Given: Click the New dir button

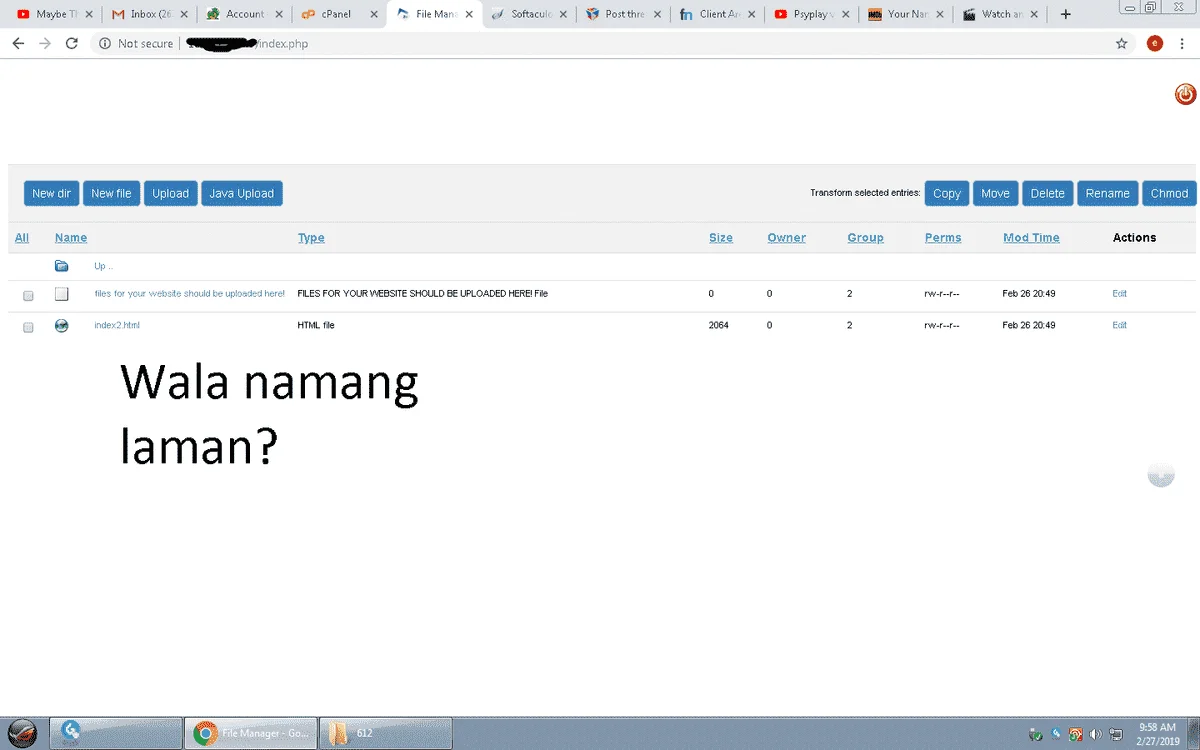Looking at the screenshot, I should [x=51, y=193].
